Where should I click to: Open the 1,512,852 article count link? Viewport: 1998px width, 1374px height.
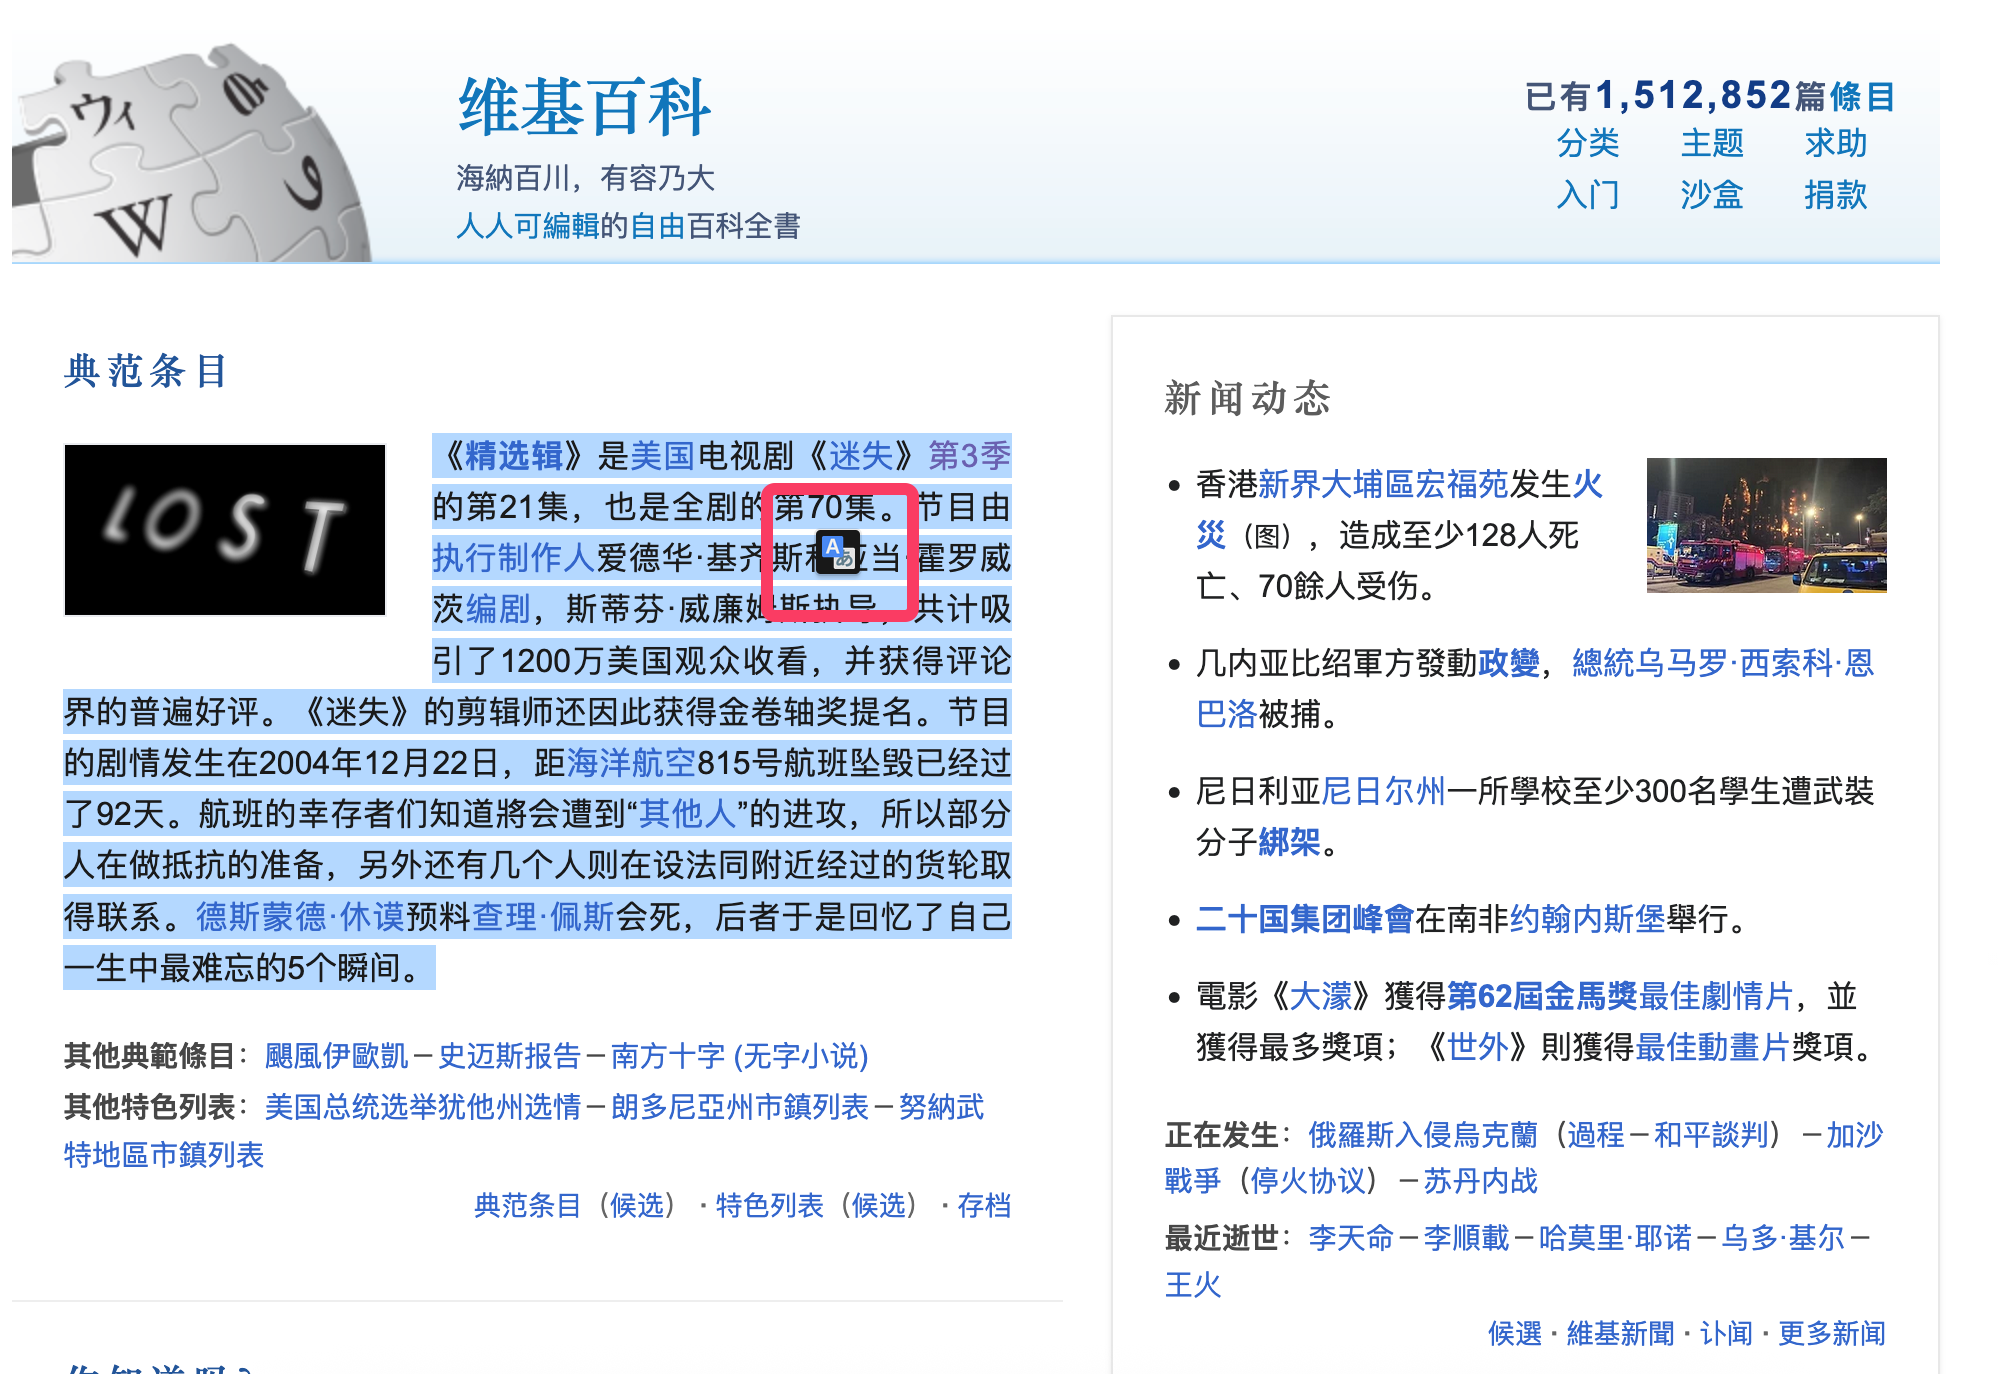(1692, 96)
